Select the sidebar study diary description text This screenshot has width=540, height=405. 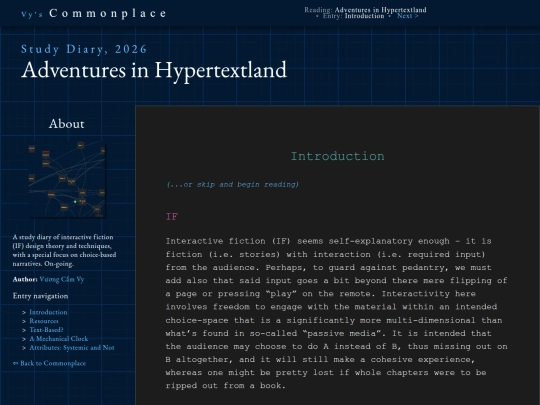click(64, 250)
